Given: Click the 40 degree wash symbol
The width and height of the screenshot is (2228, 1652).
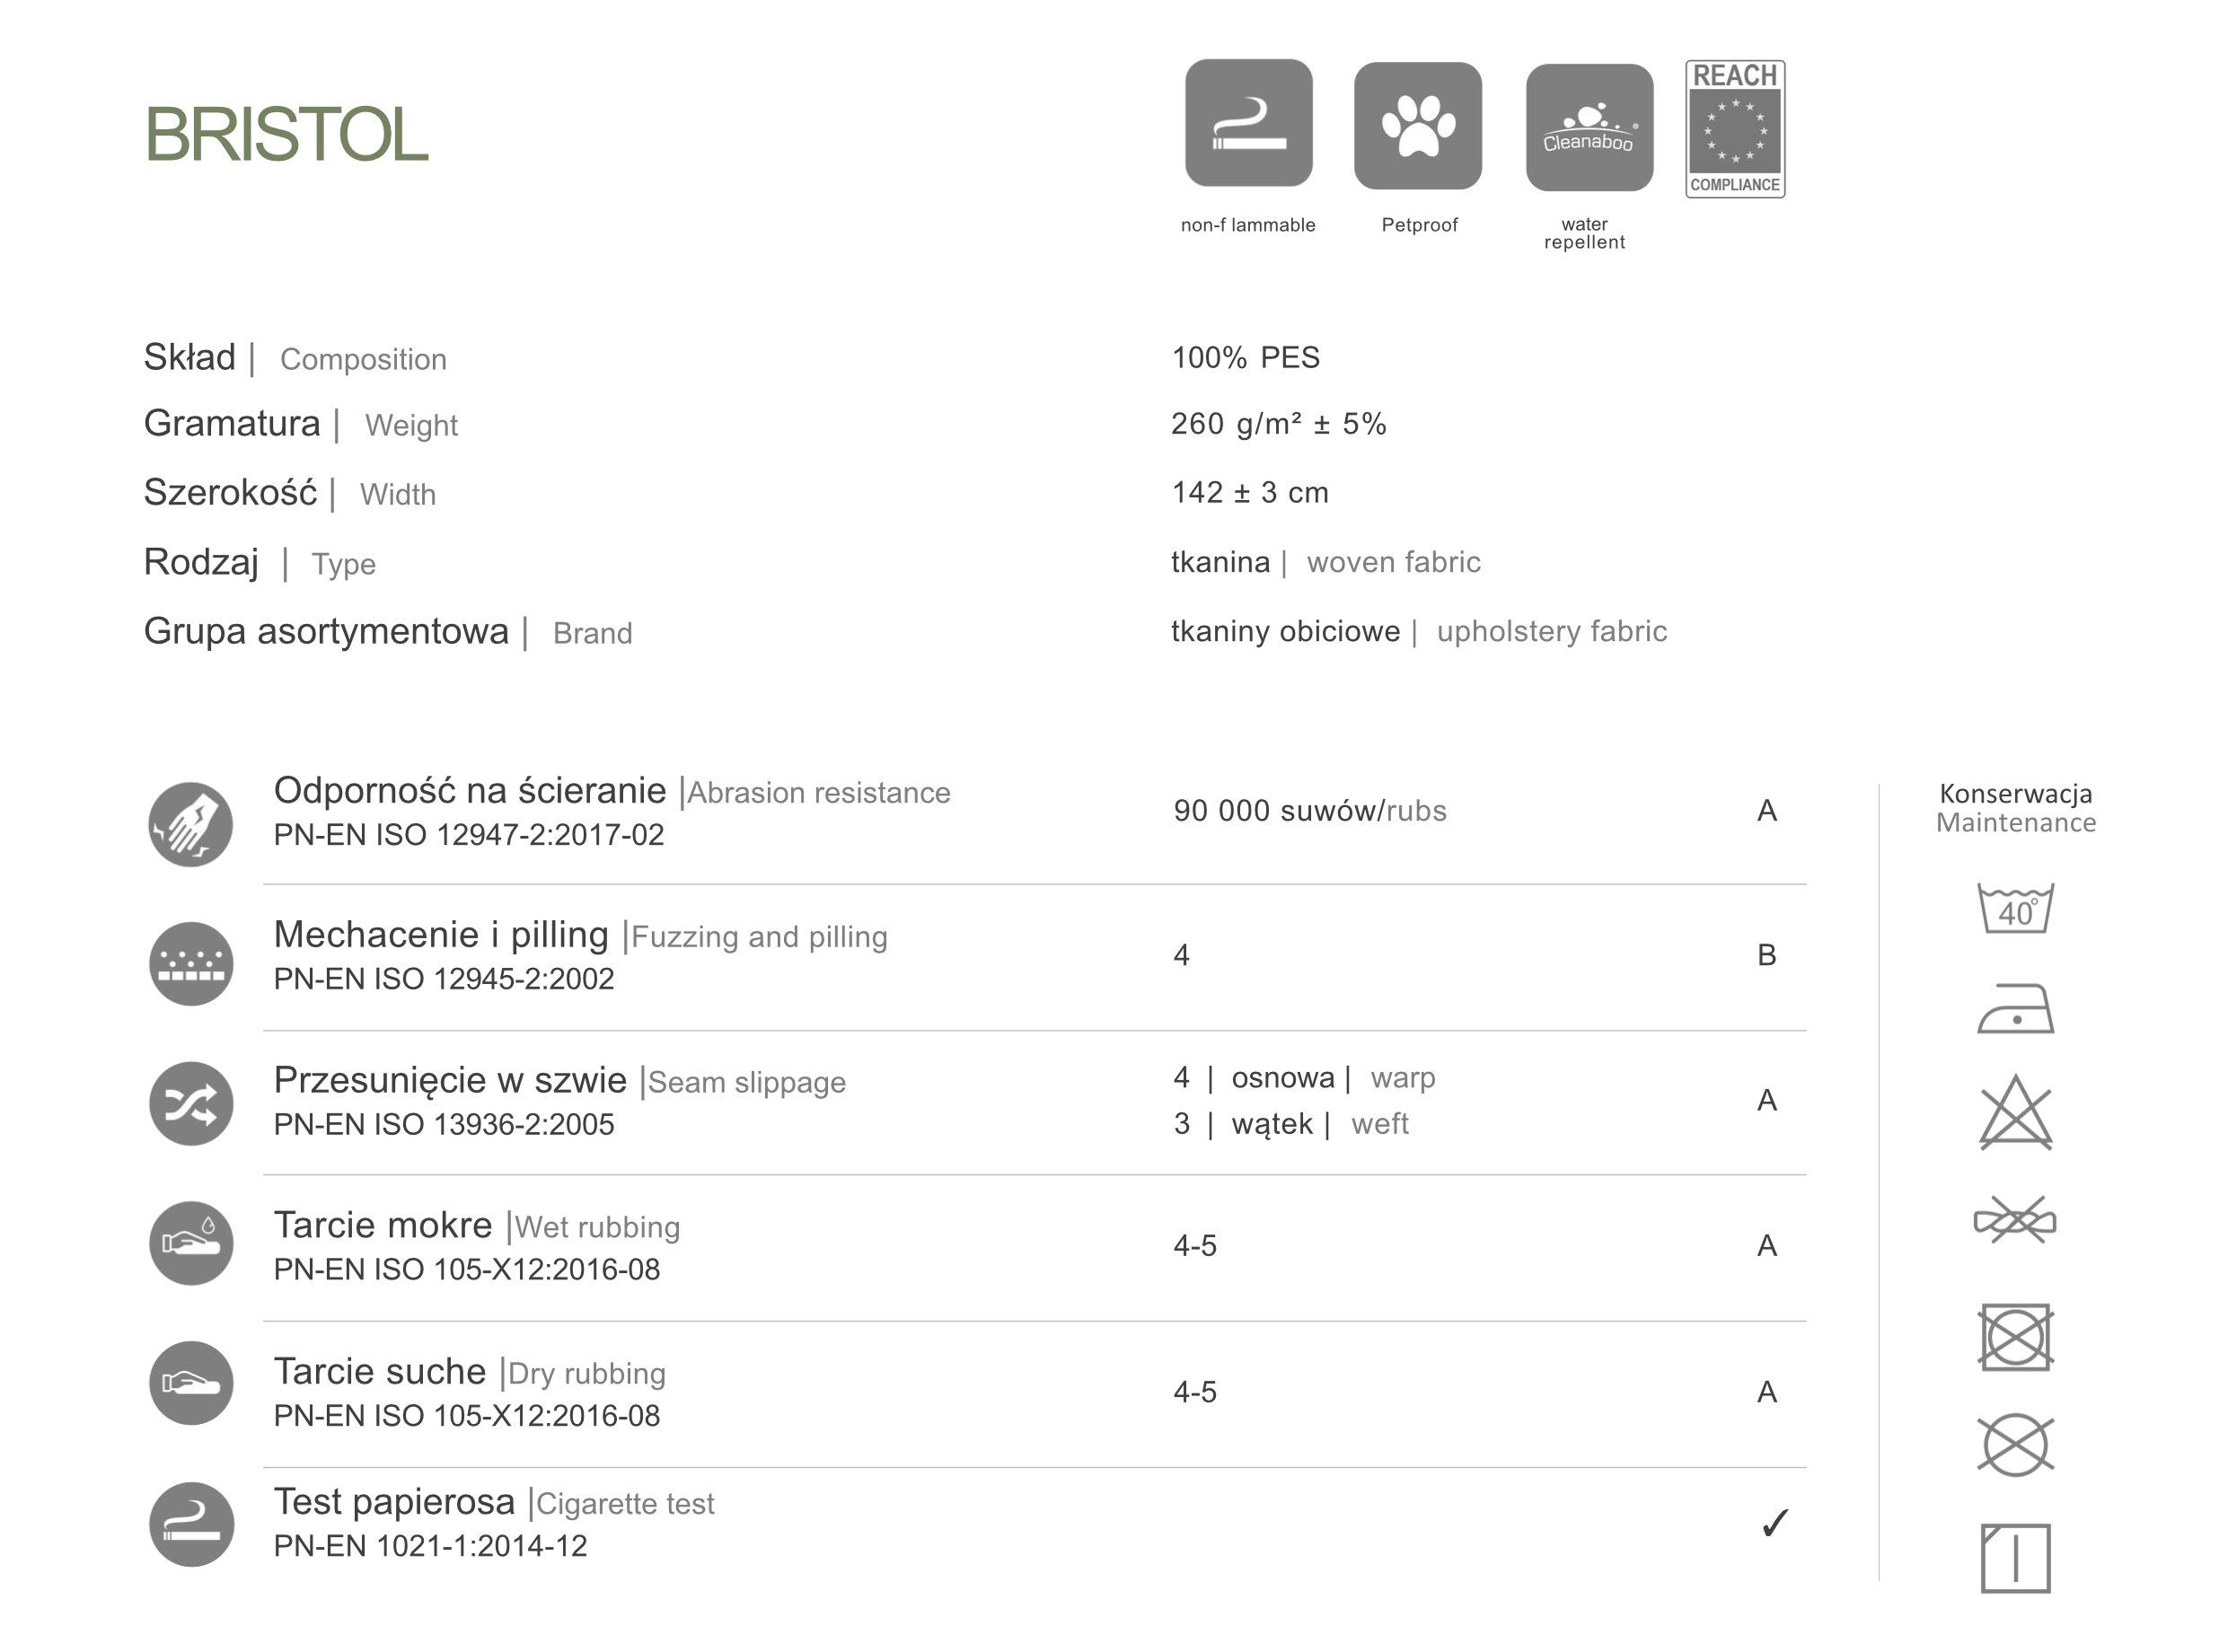Looking at the screenshot, I should 2016,908.
